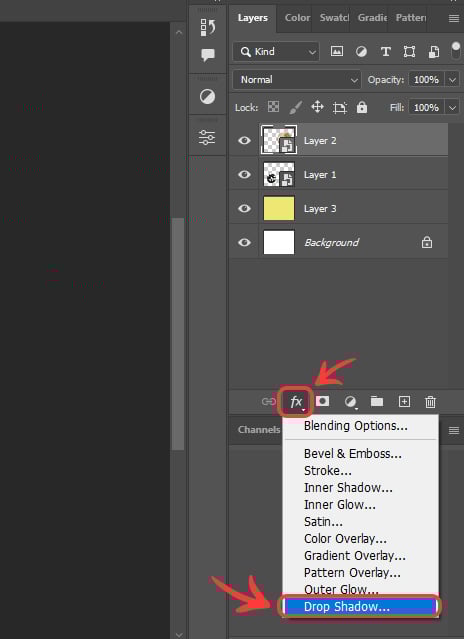Open the Kind filter dropdown

(276, 52)
